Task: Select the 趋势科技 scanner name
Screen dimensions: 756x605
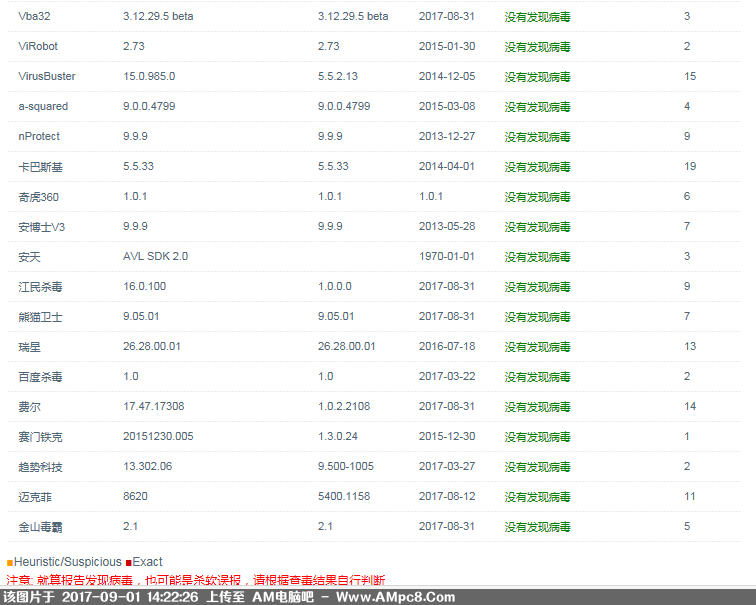Action: tap(40, 467)
